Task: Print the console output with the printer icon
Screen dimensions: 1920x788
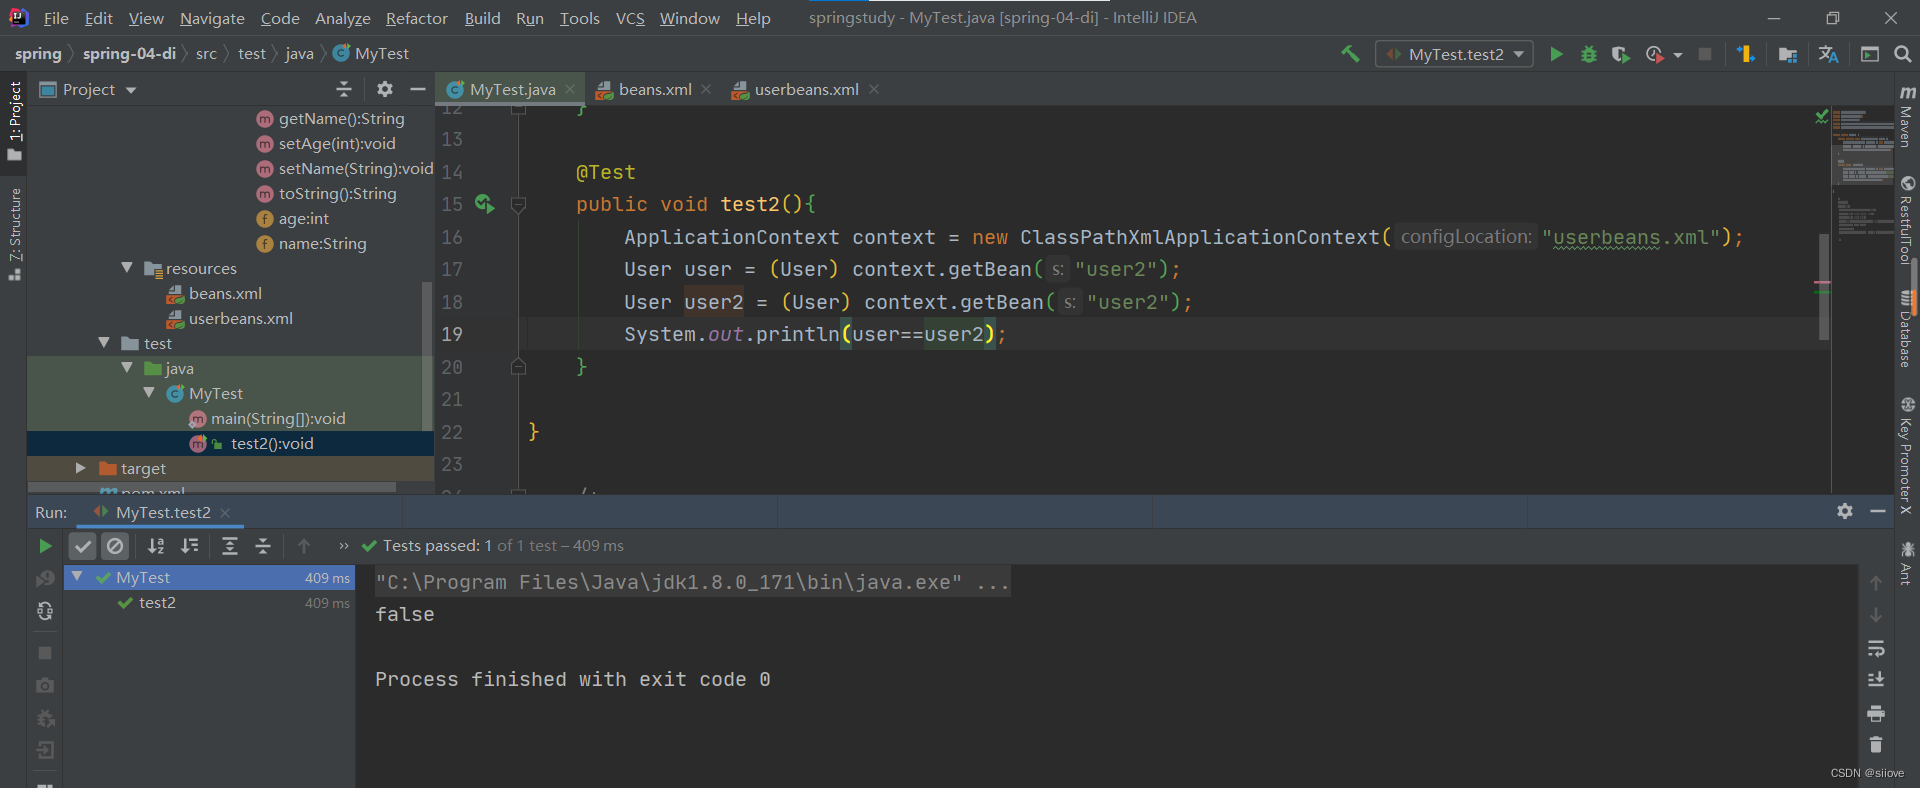Action: 1876,713
